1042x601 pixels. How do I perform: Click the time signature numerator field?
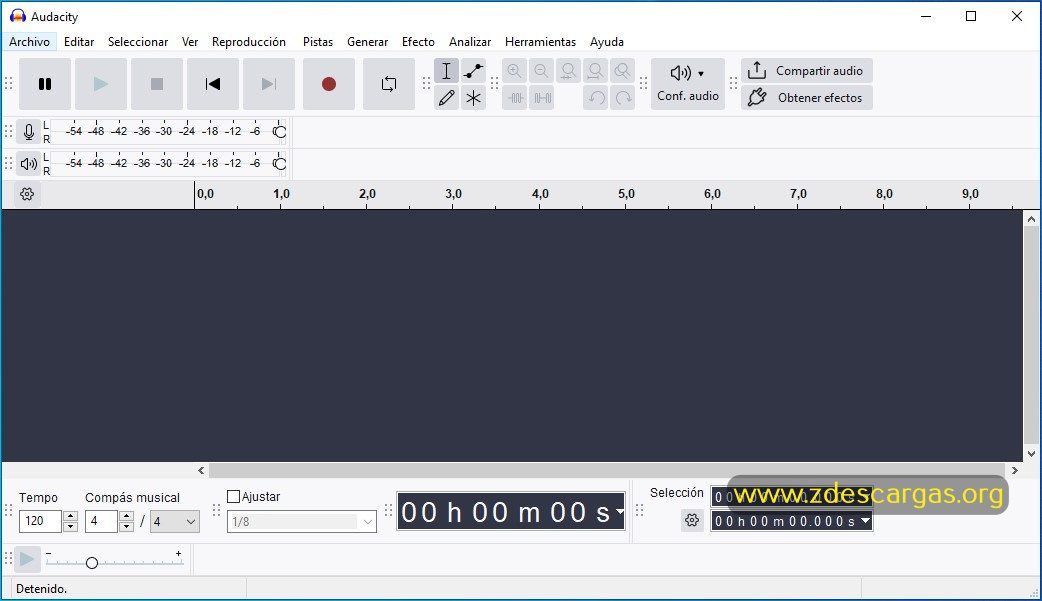[101, 521]
